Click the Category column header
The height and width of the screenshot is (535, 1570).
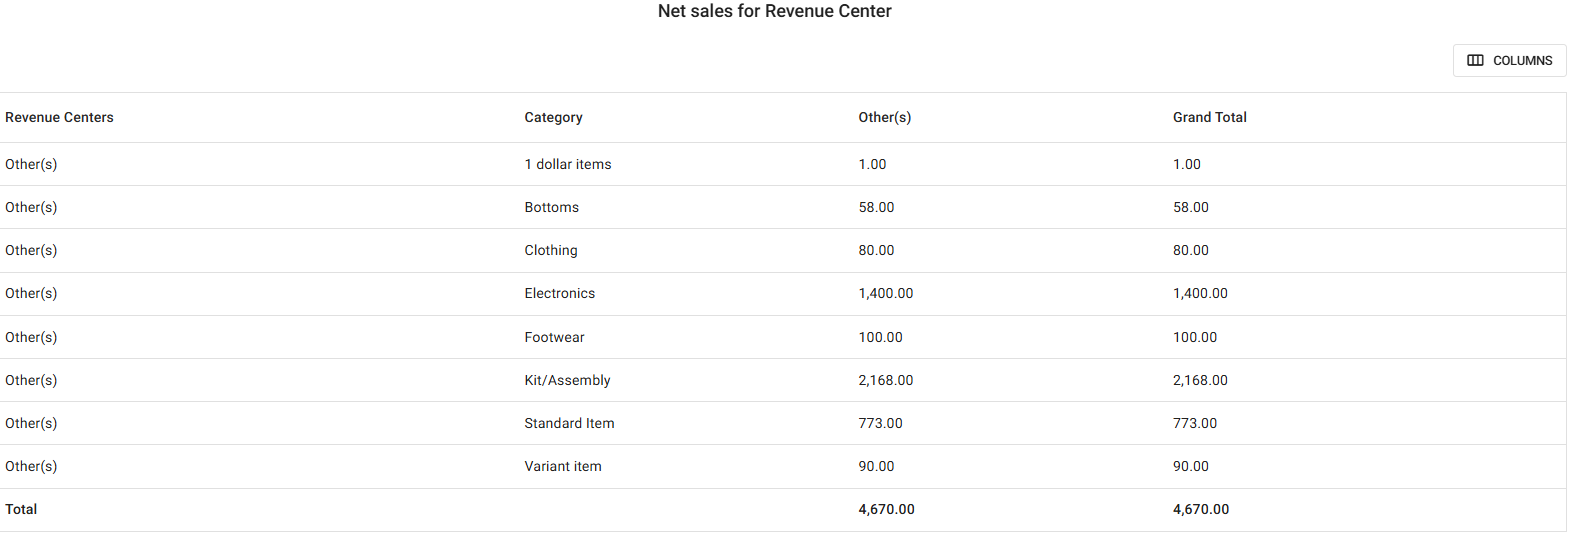click(x=553, y=118)
